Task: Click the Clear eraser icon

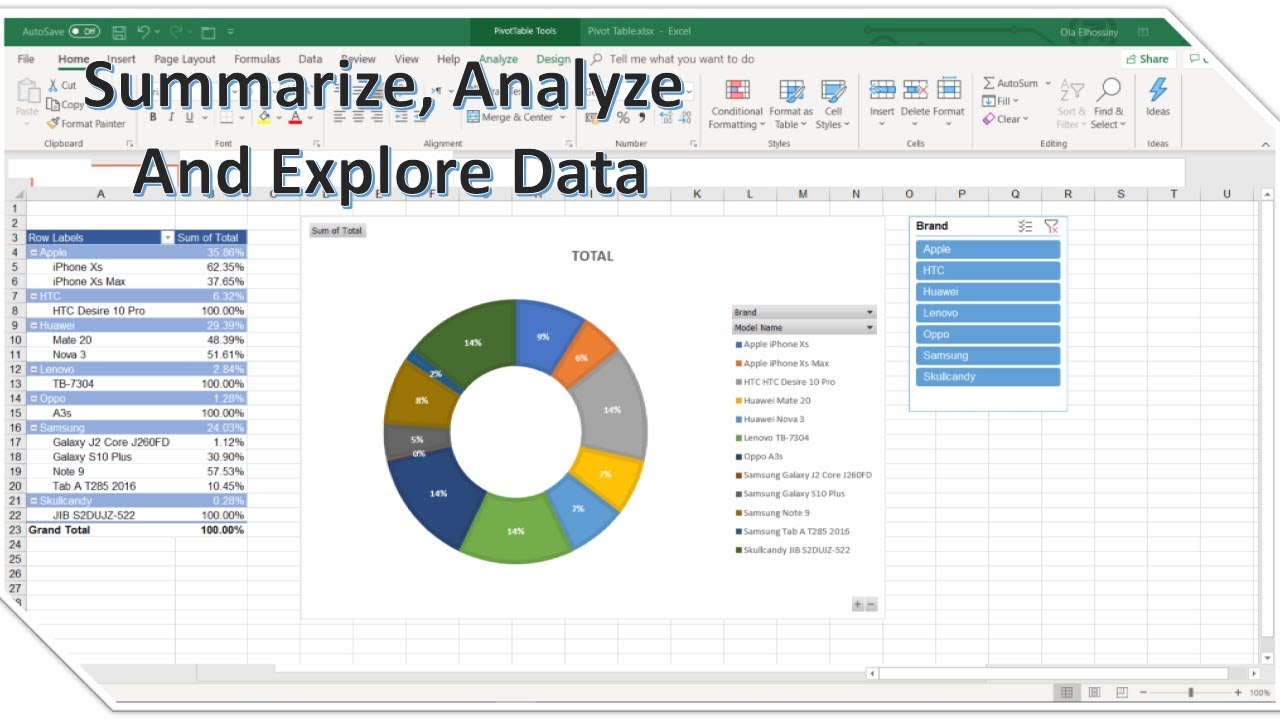Action: point(988,119)
